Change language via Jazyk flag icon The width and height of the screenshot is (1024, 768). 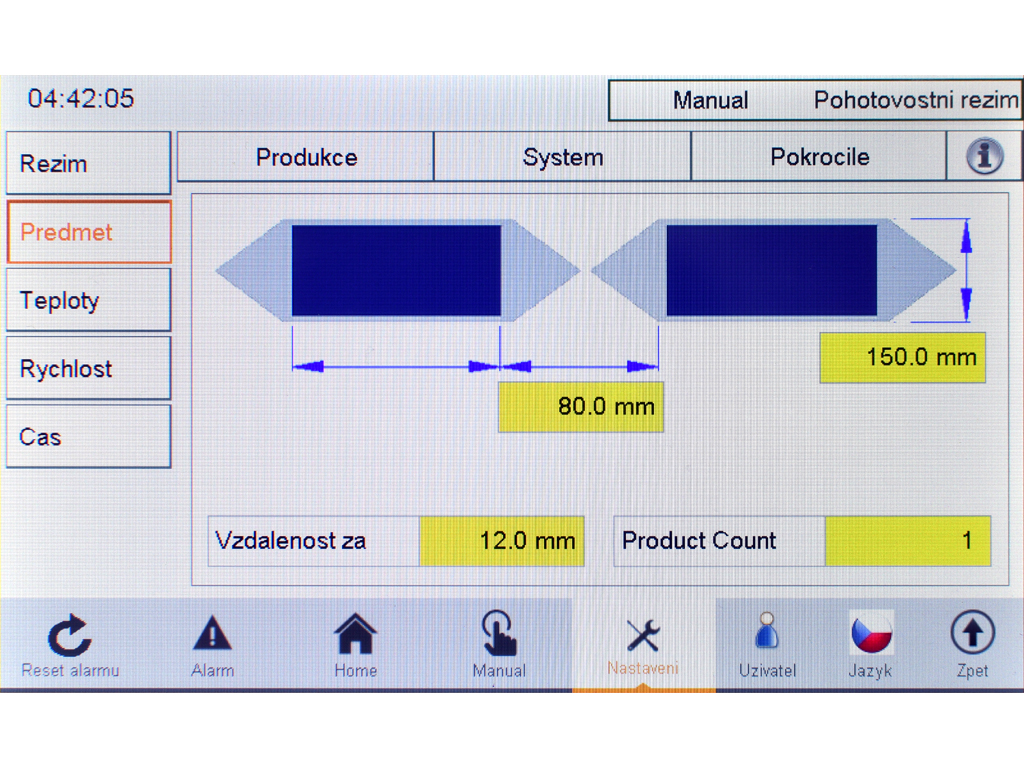point(870,633)
